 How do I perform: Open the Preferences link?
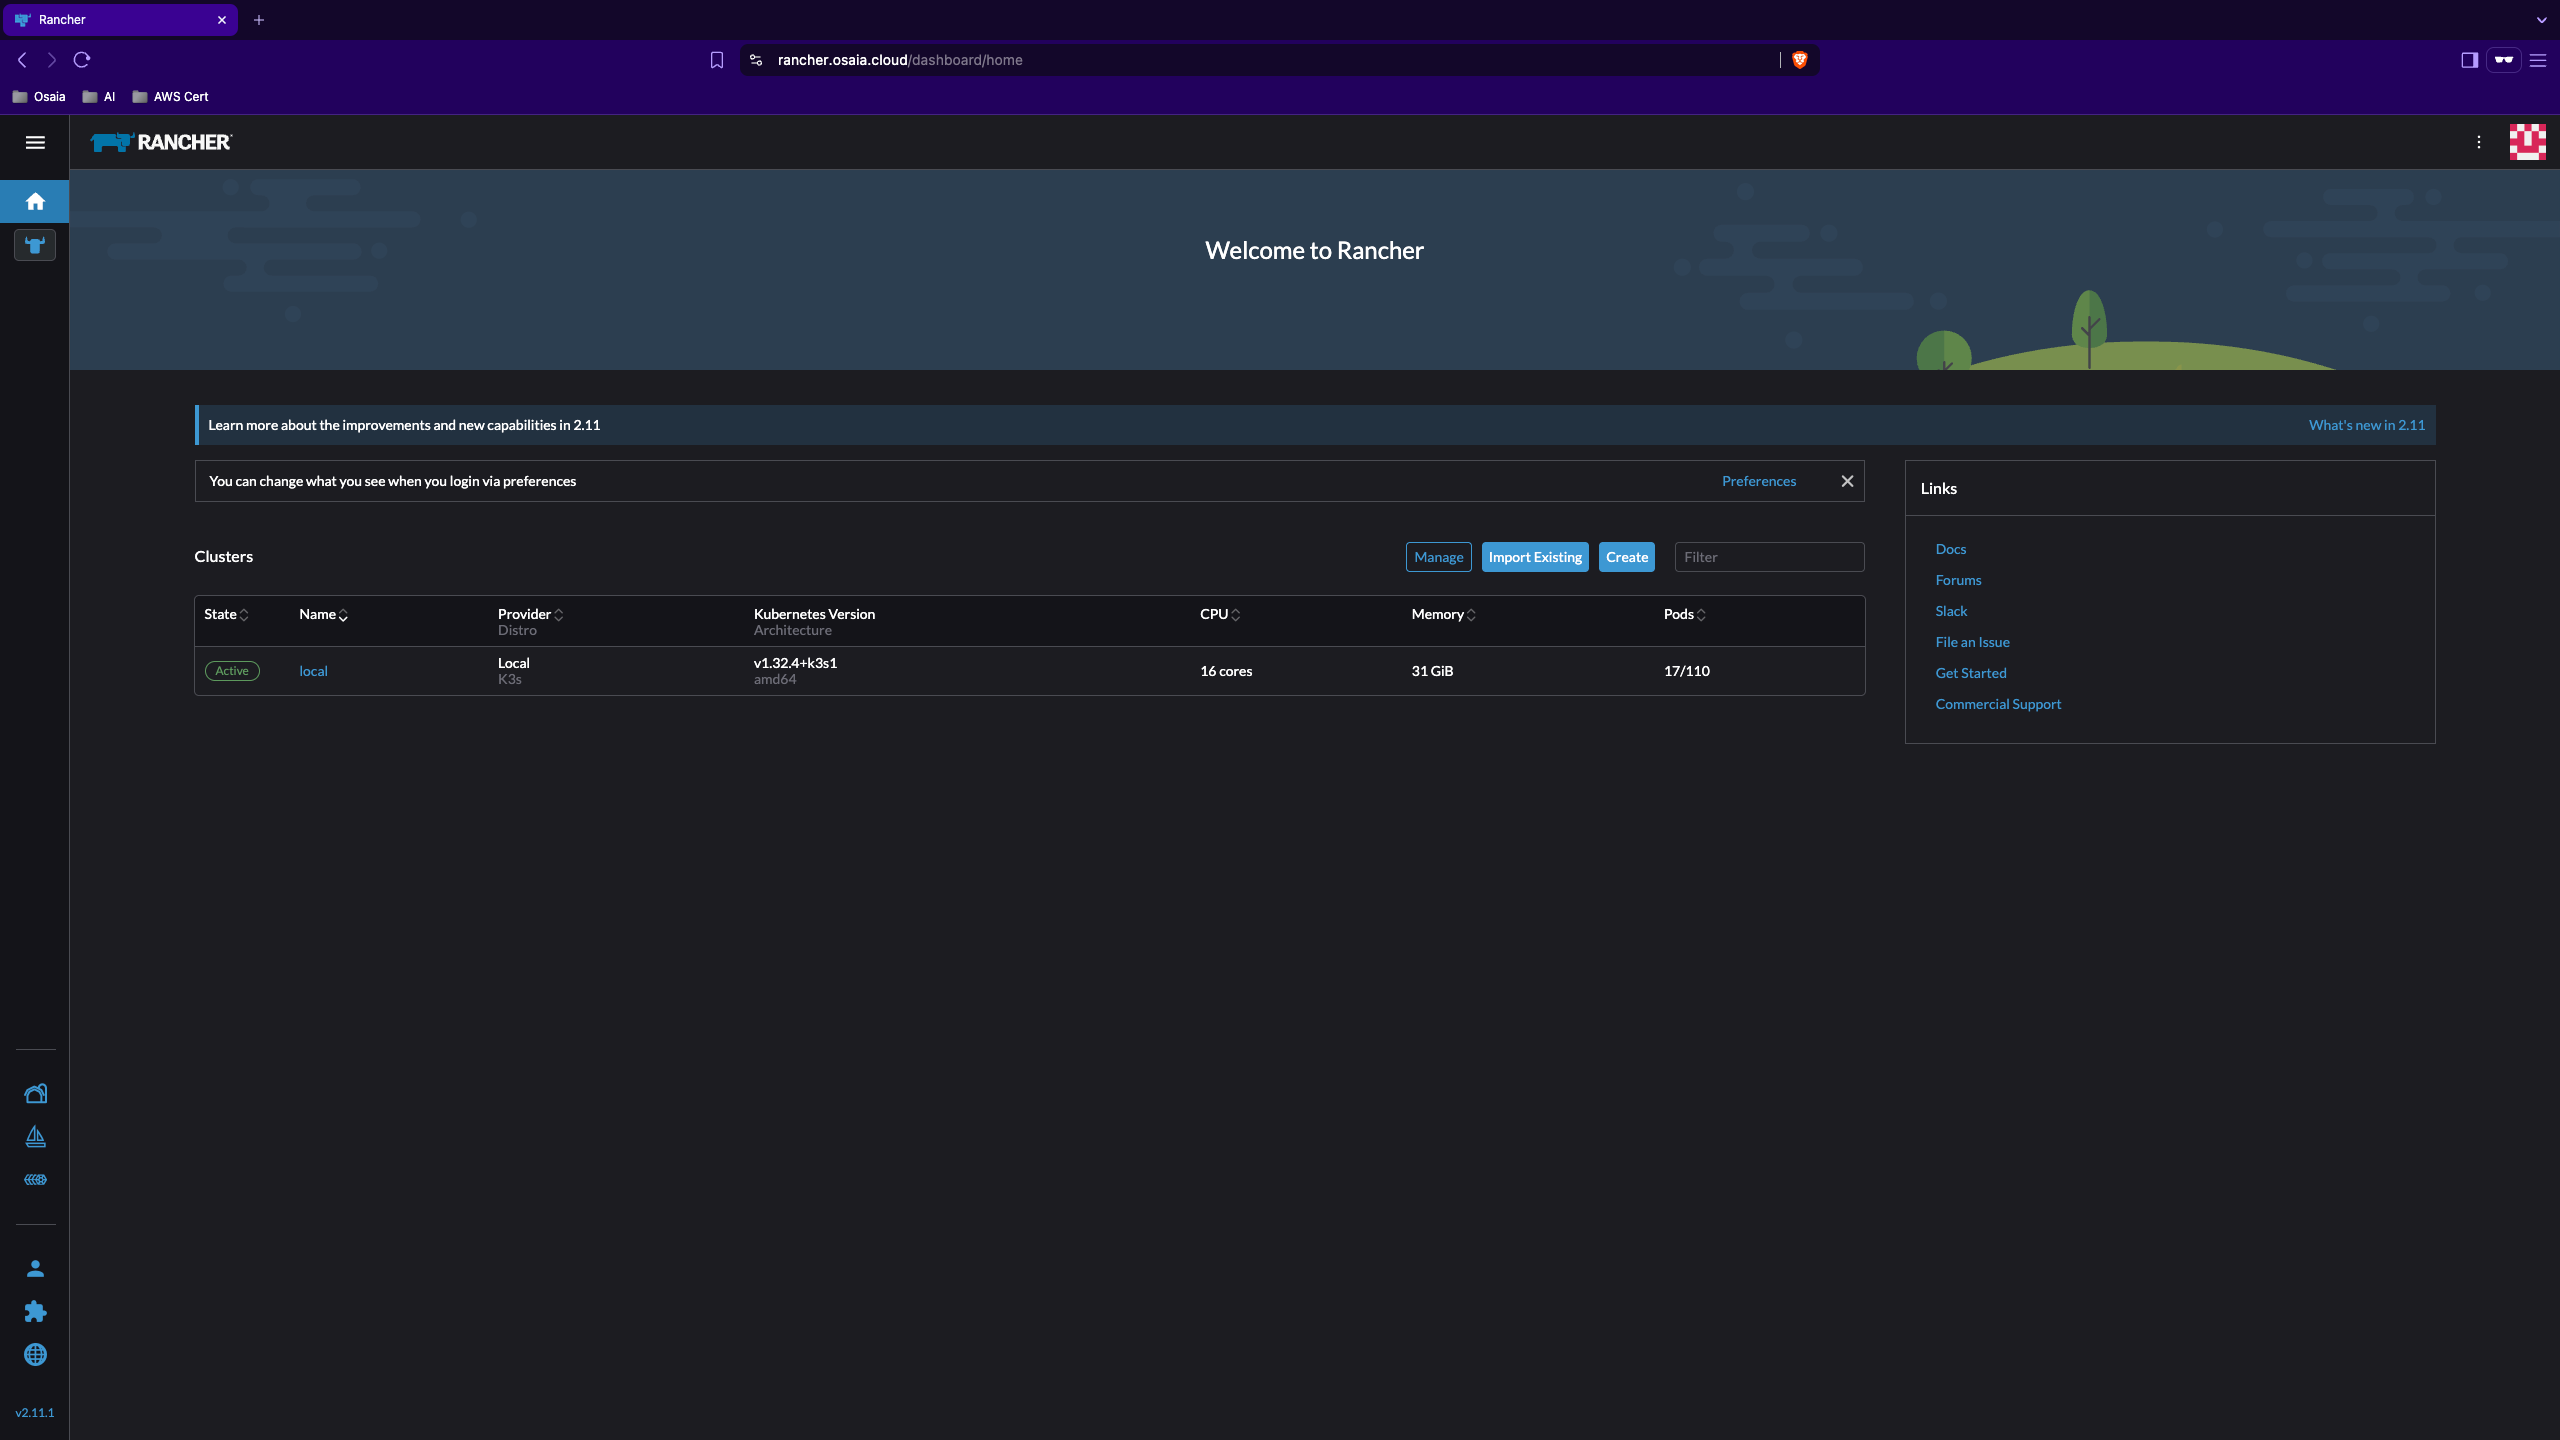tap(1758, 481)
